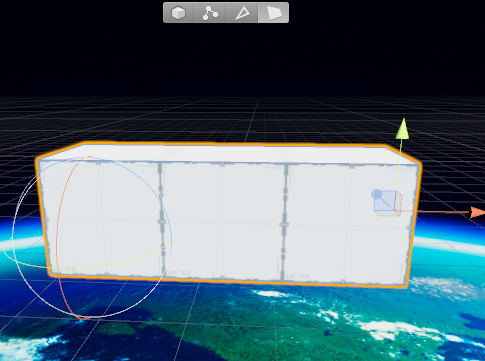Switch to Object selection mode
485x361 pixels.
coord(178,13)
